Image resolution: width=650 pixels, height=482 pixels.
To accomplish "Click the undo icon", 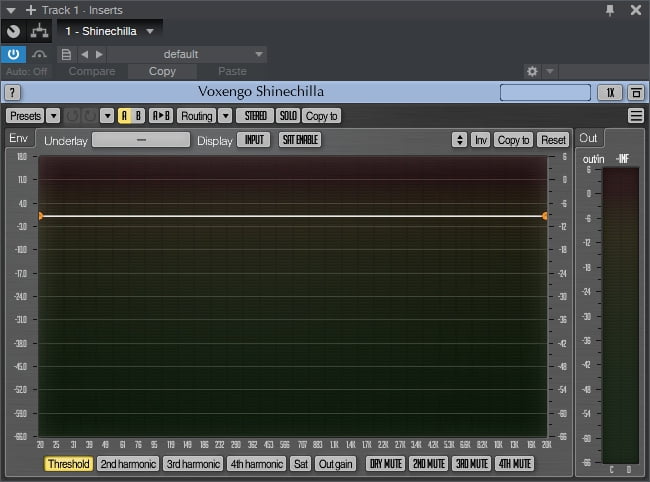I will click(72, 116).
